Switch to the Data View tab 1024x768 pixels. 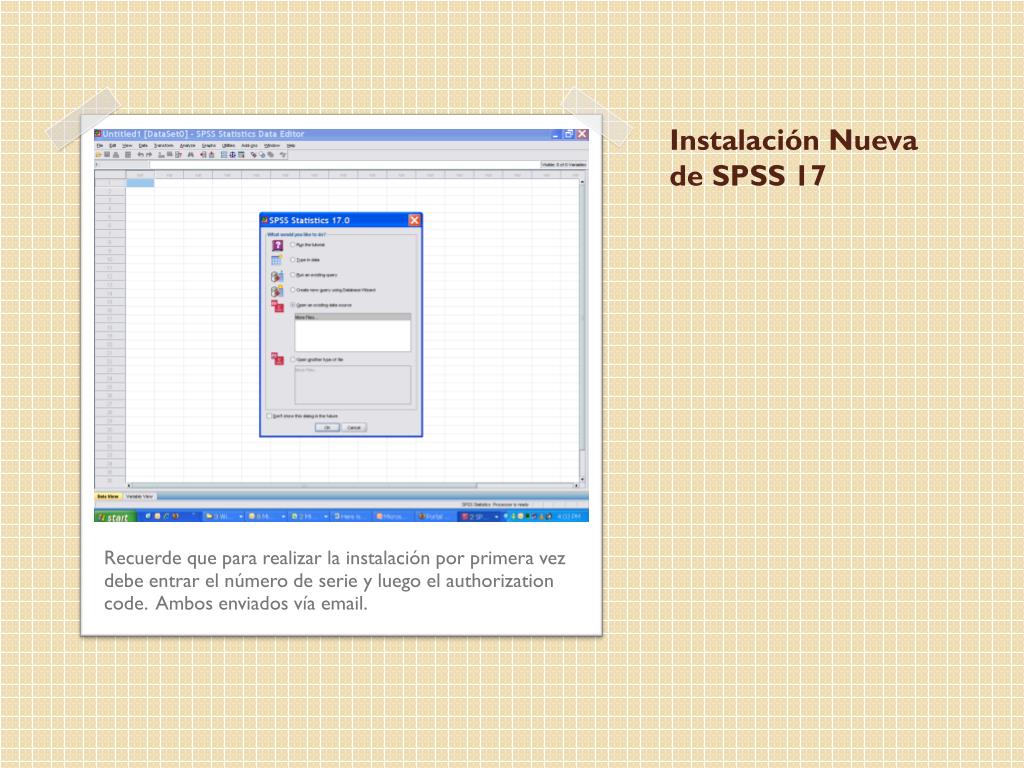[108, 496]
